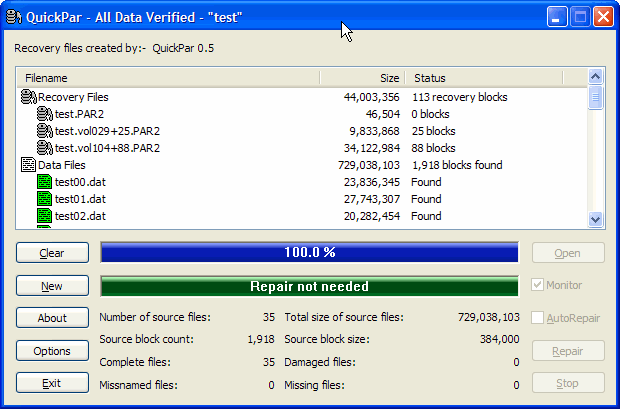The height and width of the screenshot is (409, 620).
Task: Open the About dialog
Action: coord(52,318)
